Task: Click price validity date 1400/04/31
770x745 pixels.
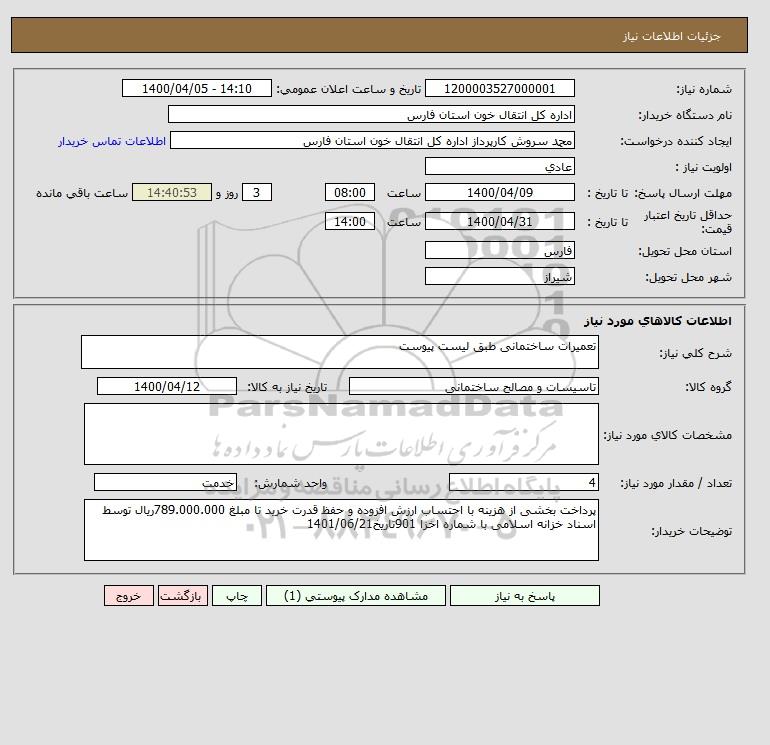Action: [499, 221]
